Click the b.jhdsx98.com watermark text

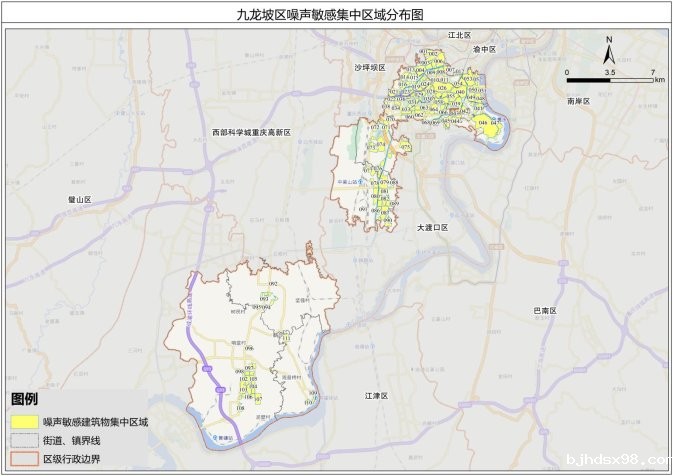coord(620,464)
